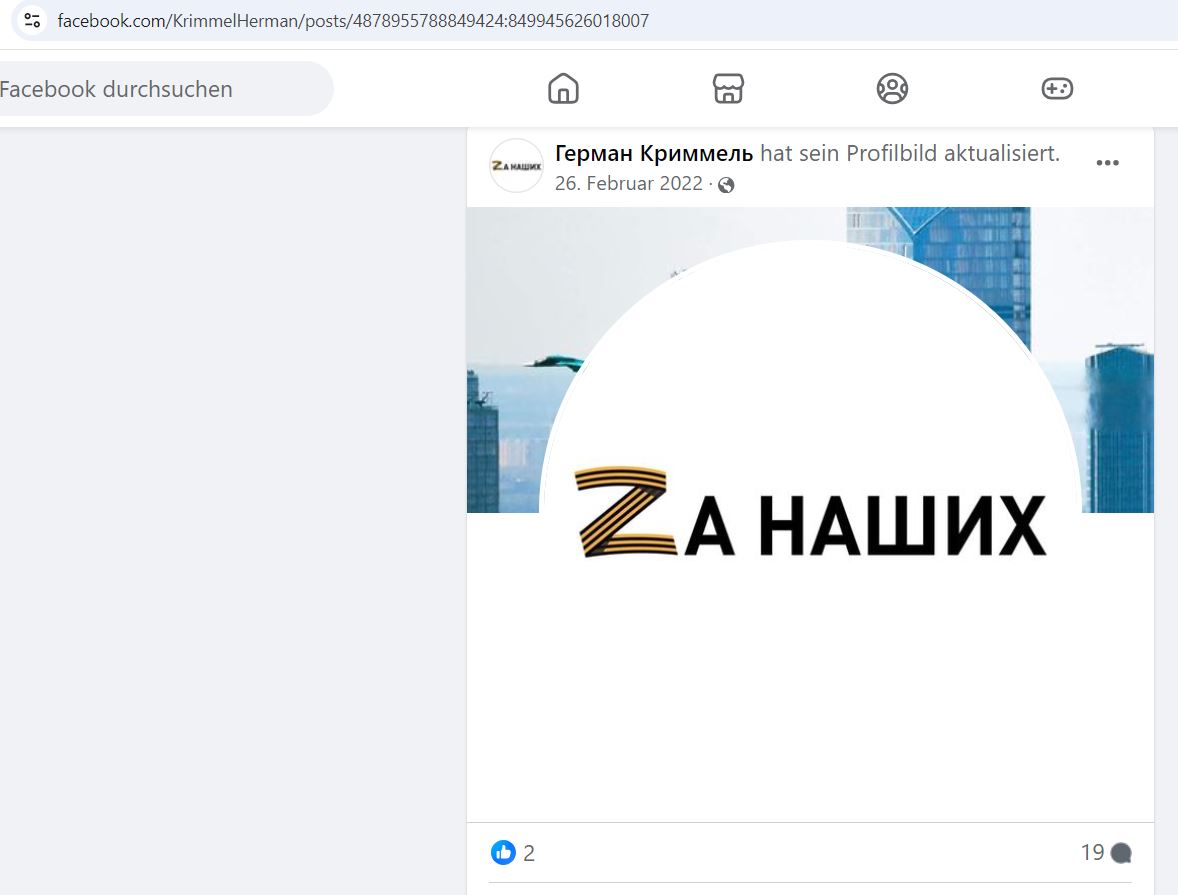The height and width of the screenshot is (895, 1178).
Task: Open the Groups icon in top navigation
Action: click(893, 89)
